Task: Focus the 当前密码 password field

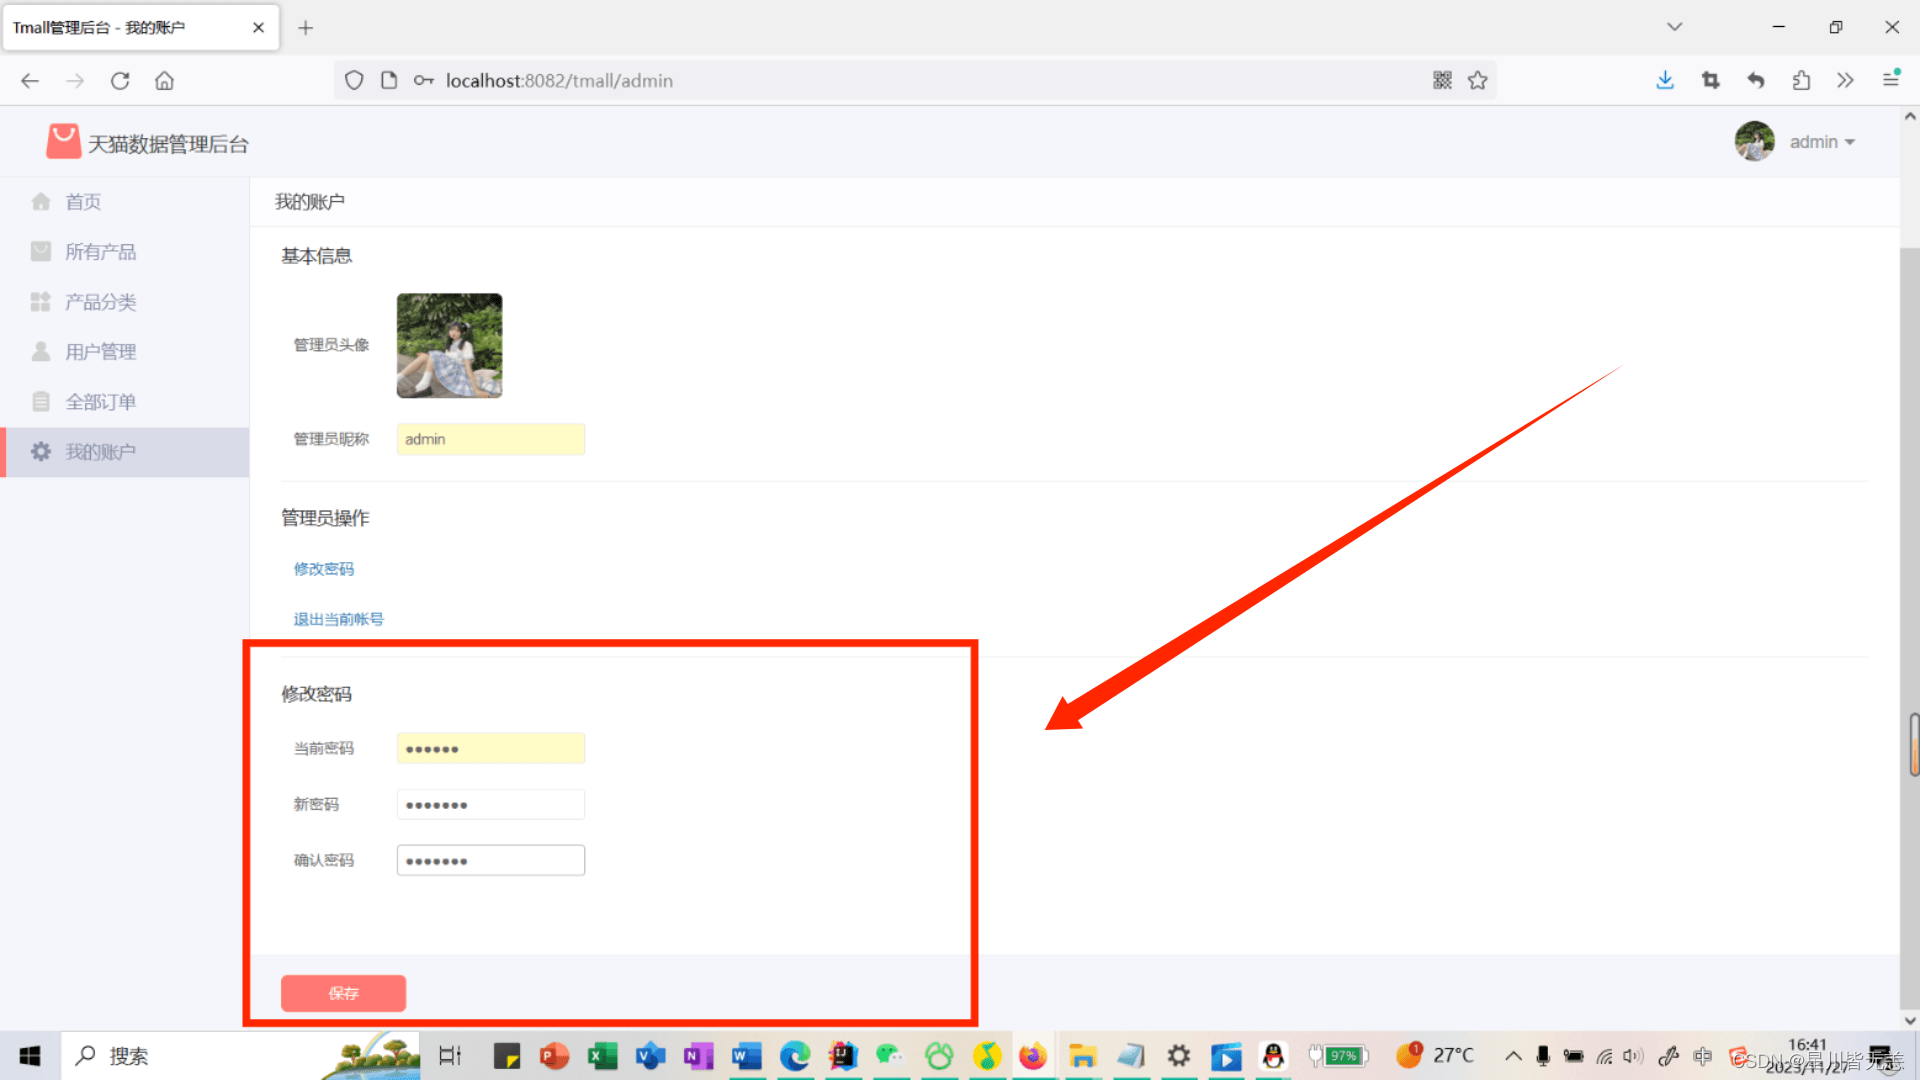Action: point(491,748)
